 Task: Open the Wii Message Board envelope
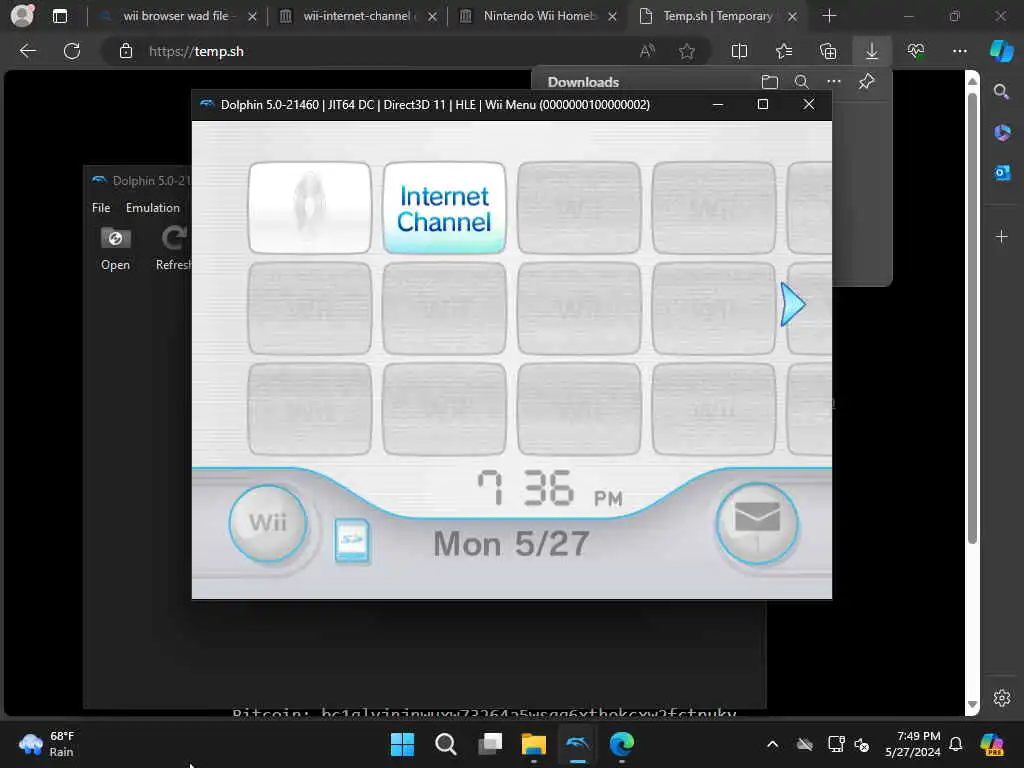coord(757,524)
